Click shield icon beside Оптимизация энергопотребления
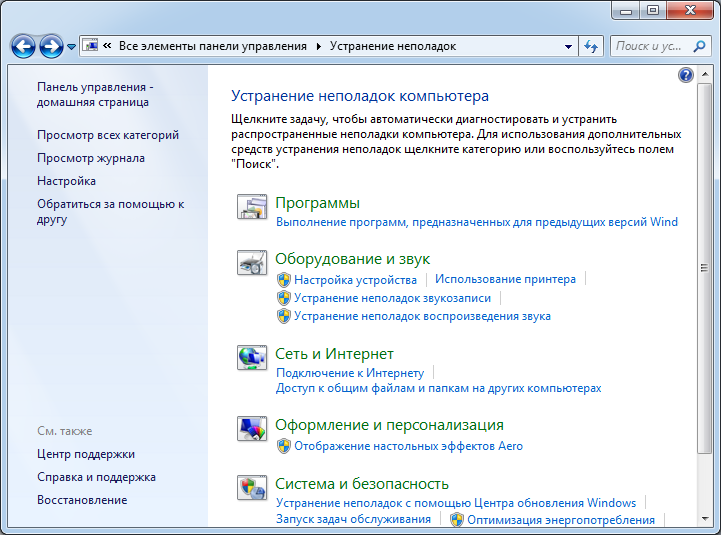The height and width of the screenshot is (536, 722). tap(457, 519)
